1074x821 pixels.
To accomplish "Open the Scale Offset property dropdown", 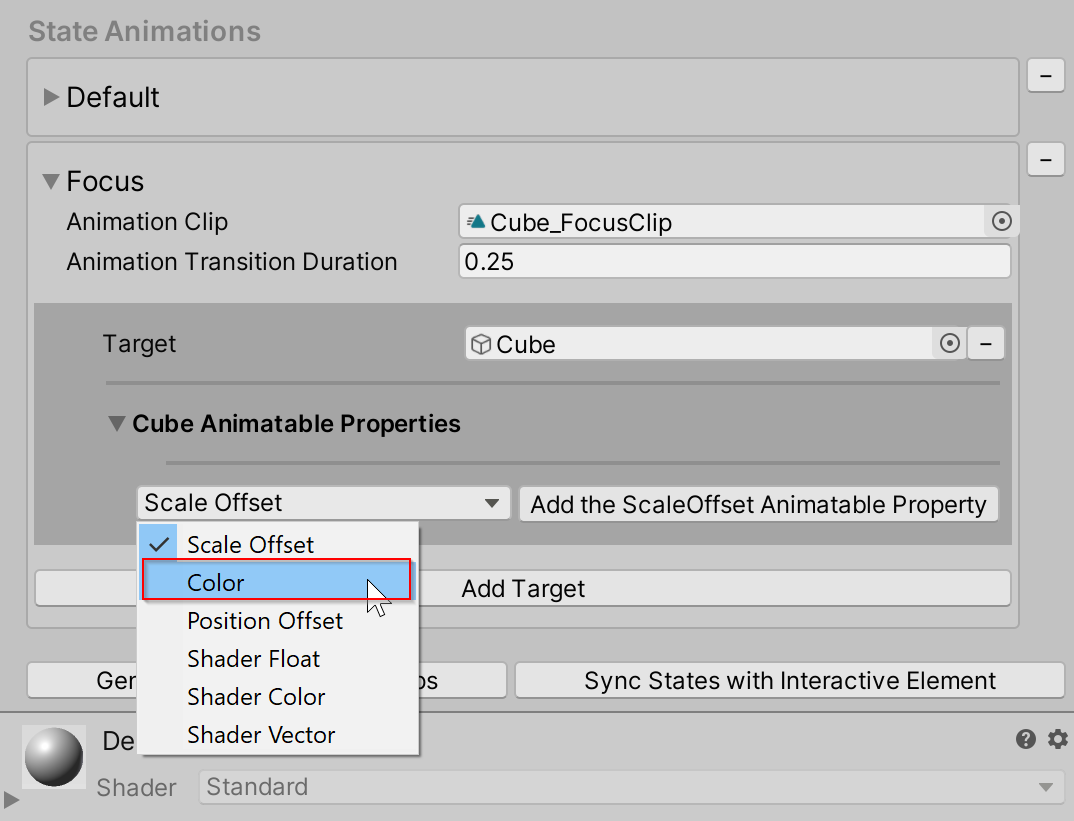I will tap(323, 503).
